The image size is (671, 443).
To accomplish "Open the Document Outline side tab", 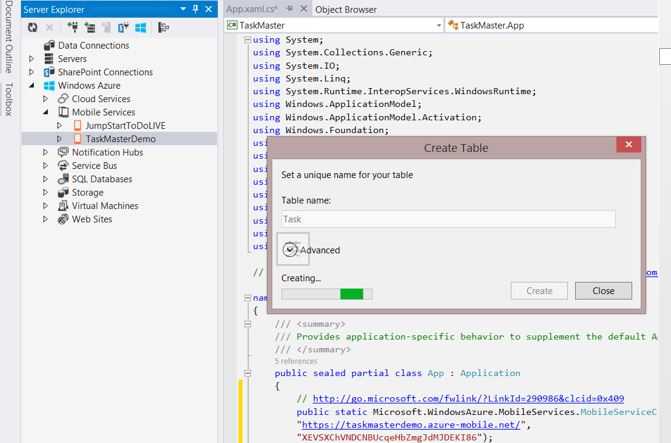I will 9,38.
